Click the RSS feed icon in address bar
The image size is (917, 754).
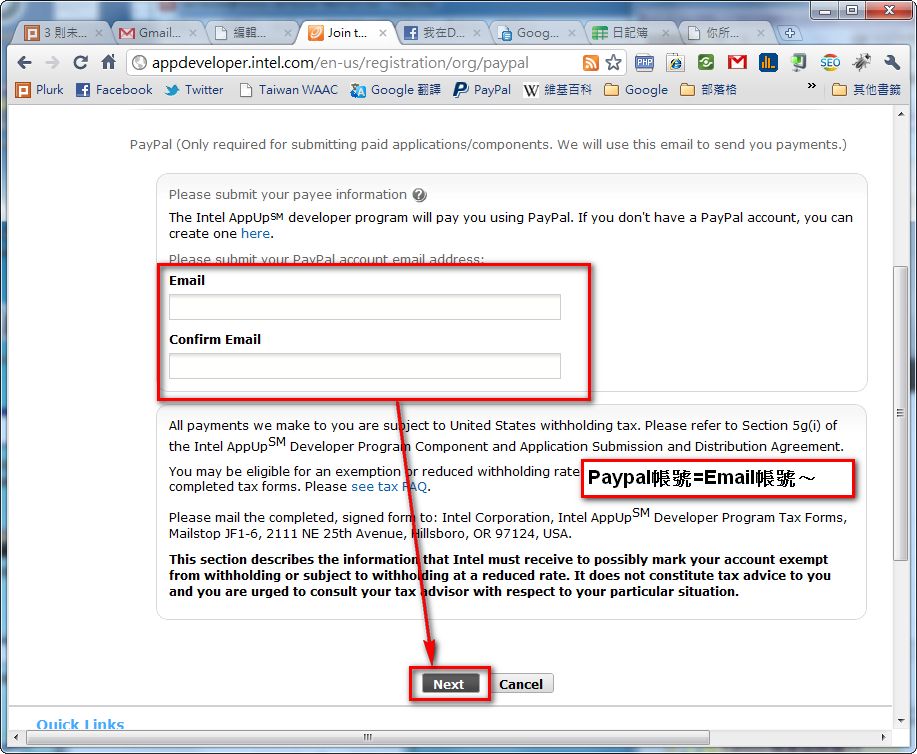(x=591, y=63)
